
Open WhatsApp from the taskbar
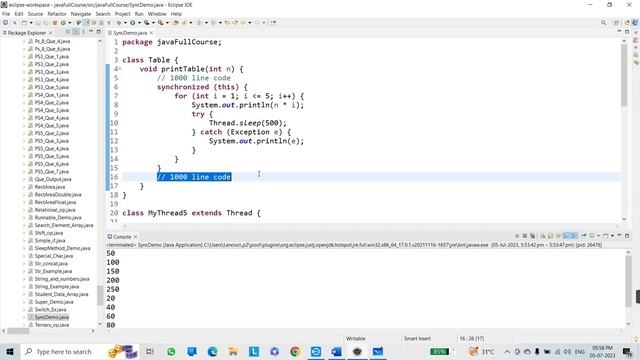[171, 351]
